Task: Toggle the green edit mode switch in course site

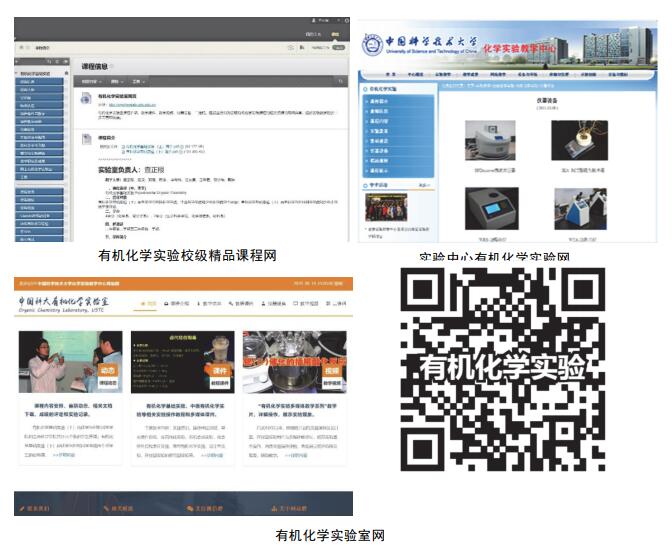Action: (x=338, y=48)
